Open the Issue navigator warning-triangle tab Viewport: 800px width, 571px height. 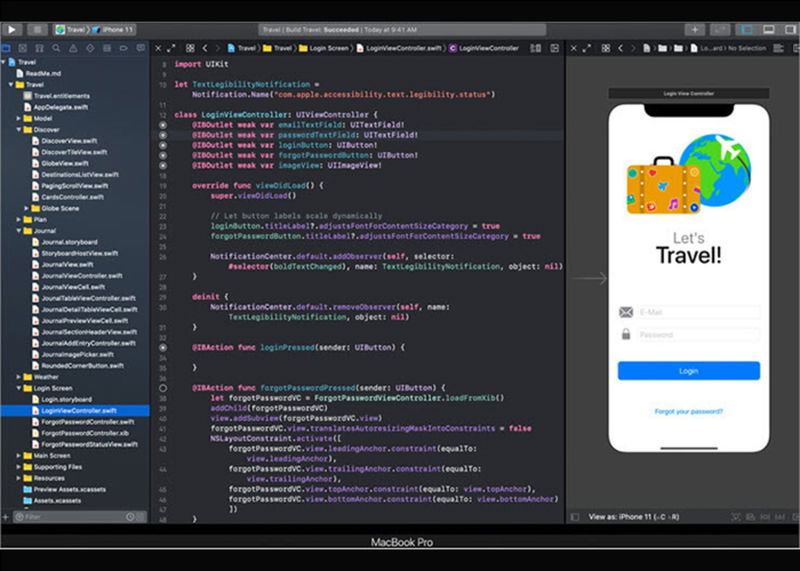(x=73, y=48)
